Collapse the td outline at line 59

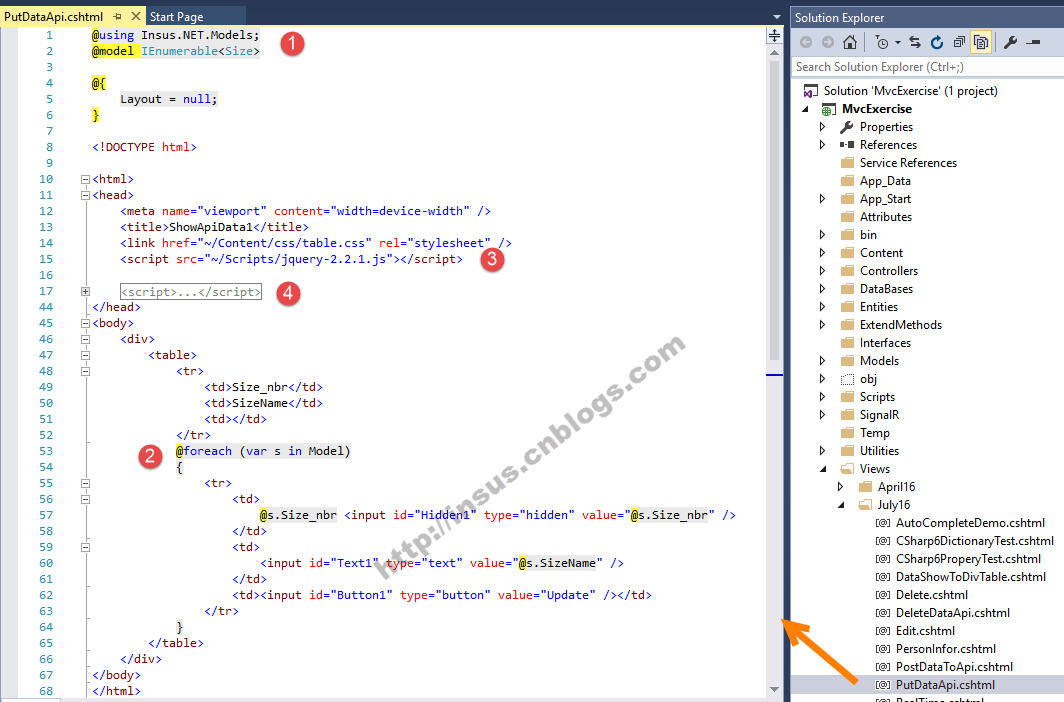(86, 547)
